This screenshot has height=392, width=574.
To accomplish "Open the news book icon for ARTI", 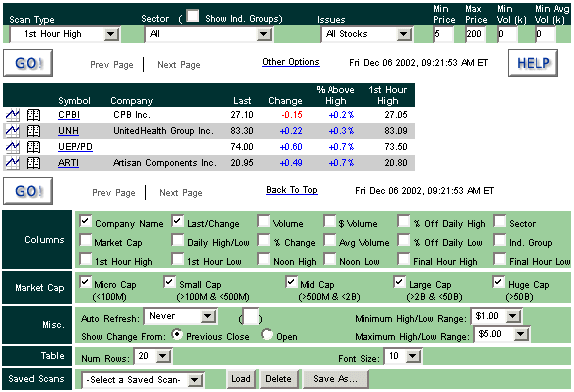I will (x=33, y=163).
